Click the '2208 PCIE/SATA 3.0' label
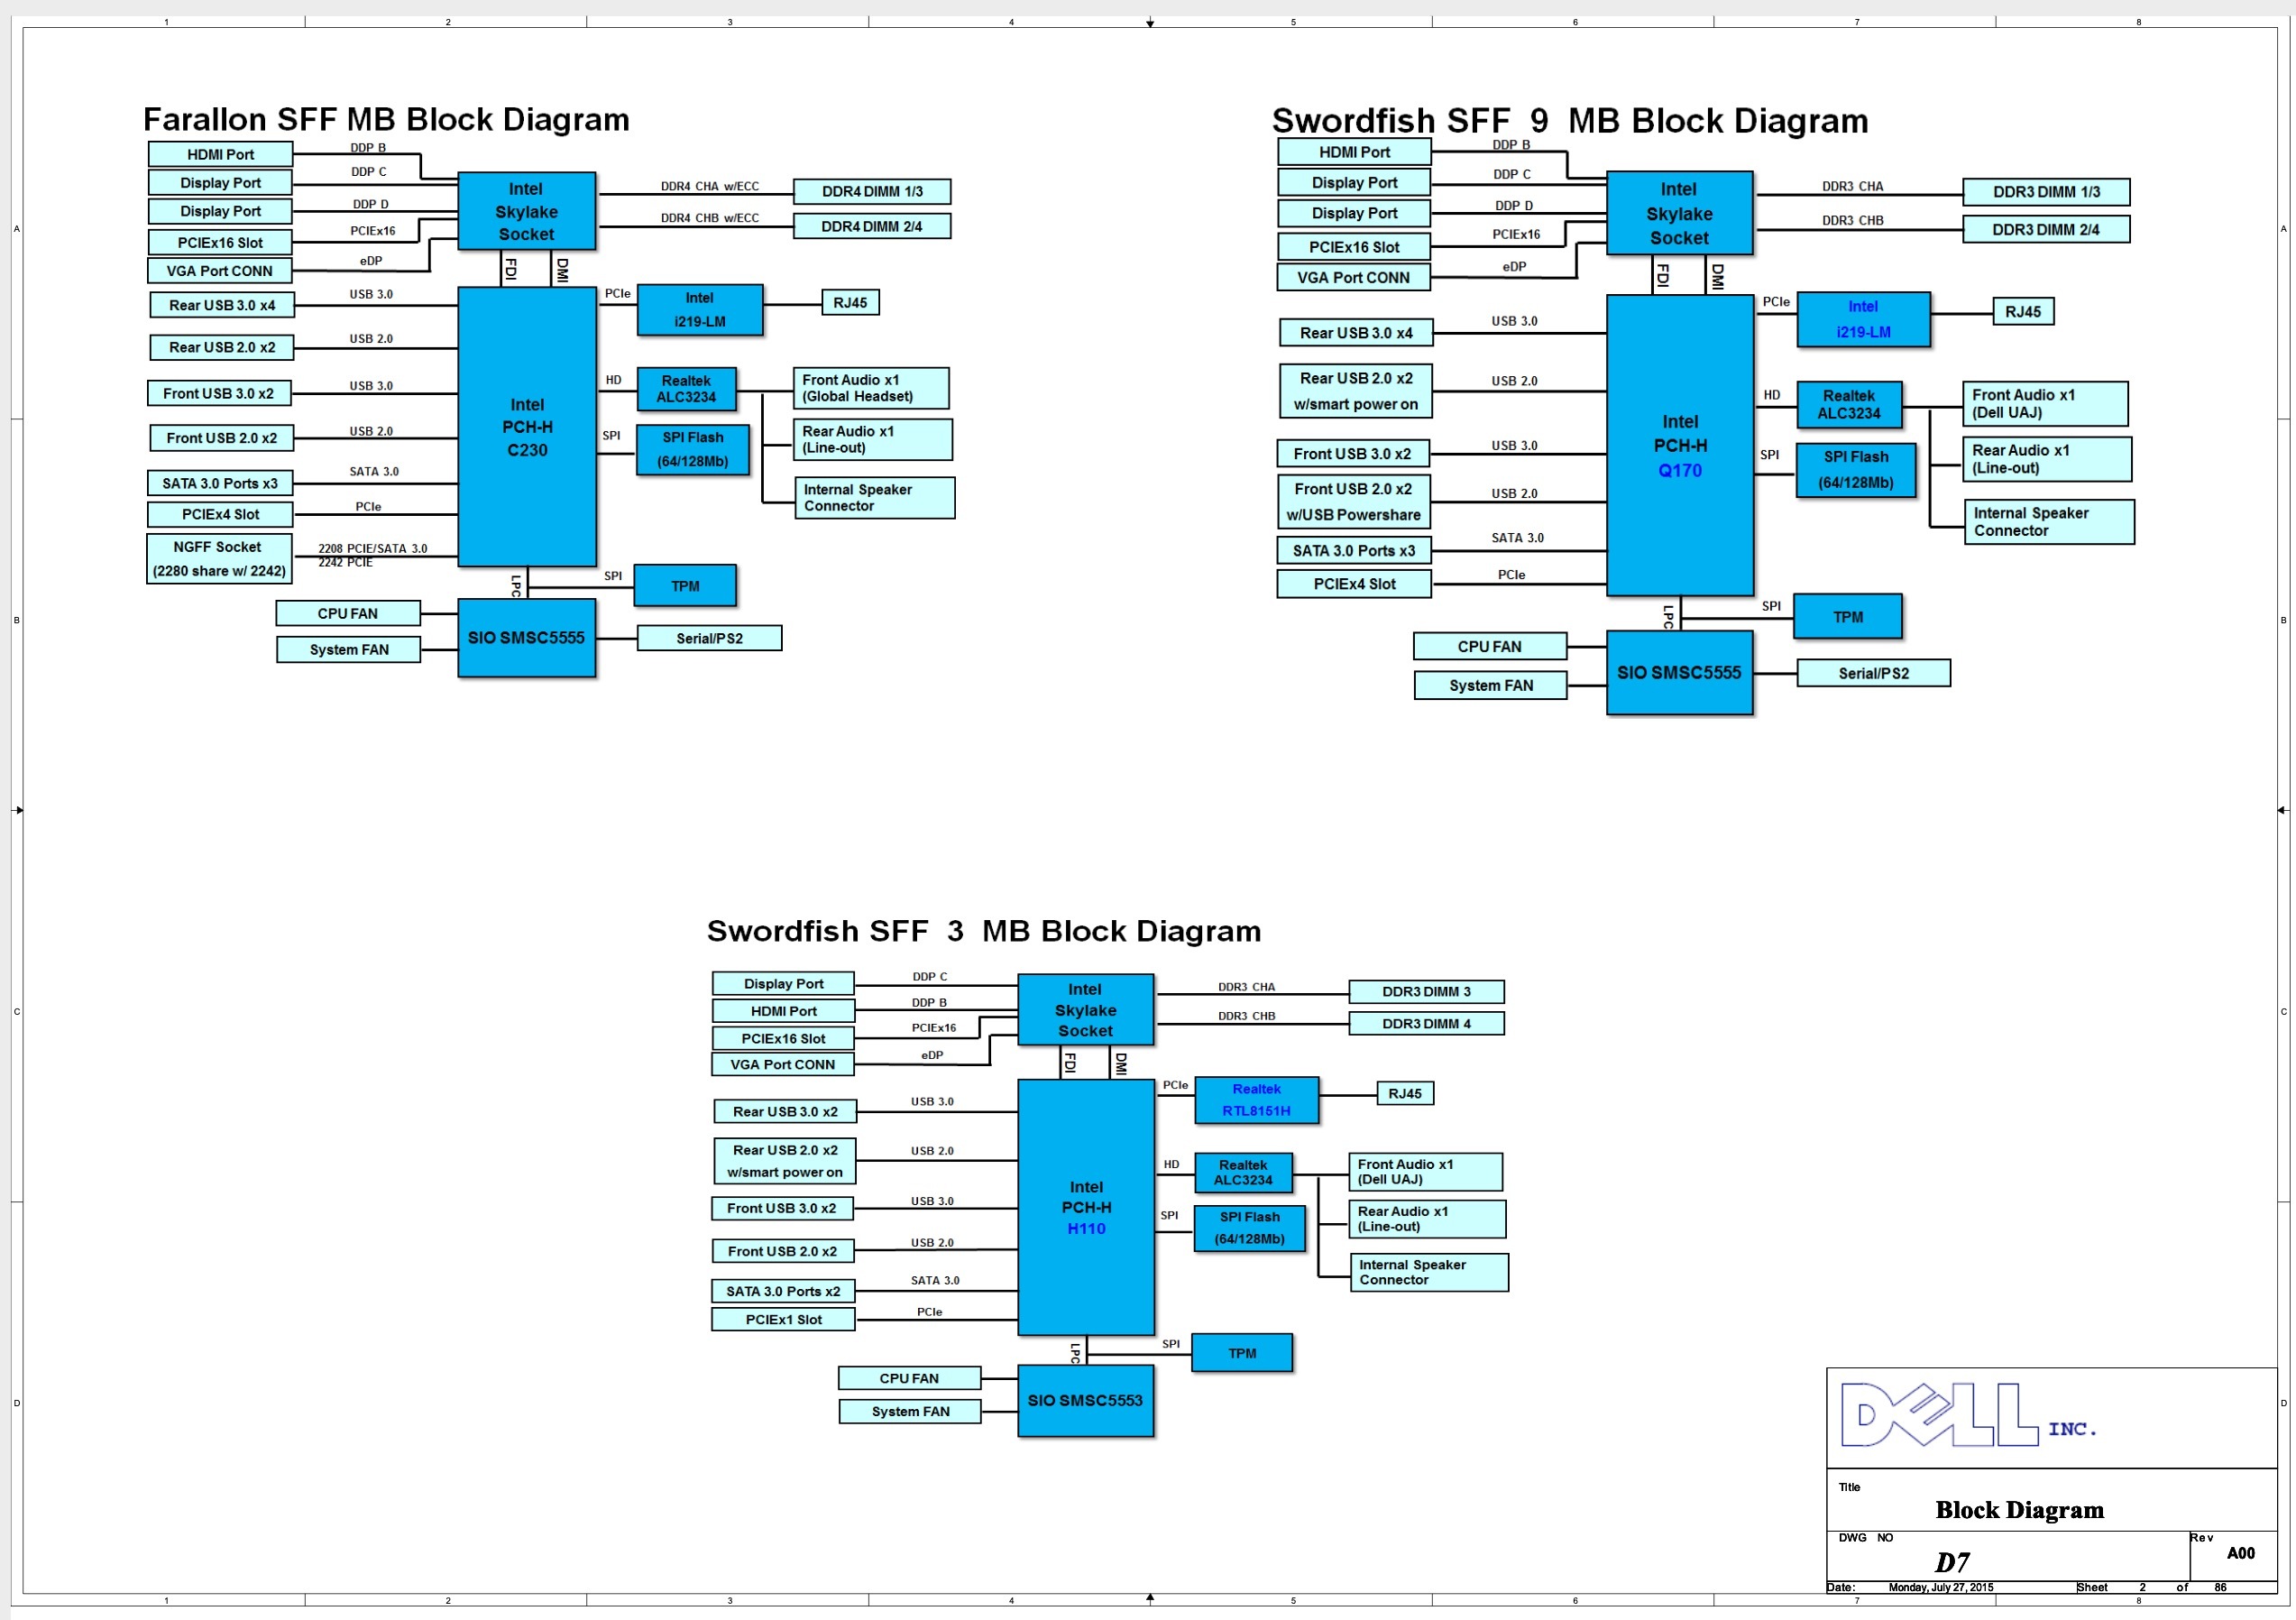Screen dimensions: 2296x1620 373,549
